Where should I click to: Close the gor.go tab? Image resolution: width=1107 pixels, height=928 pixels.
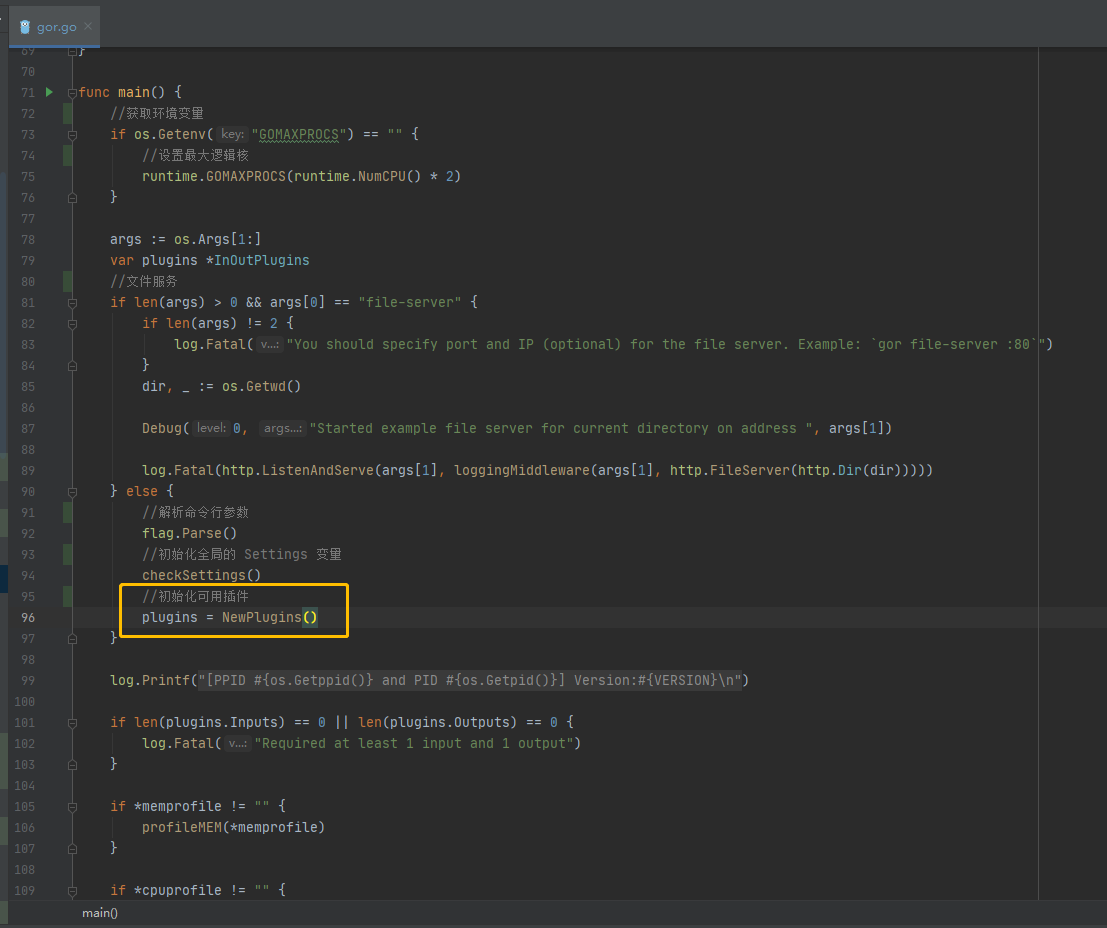88,26
